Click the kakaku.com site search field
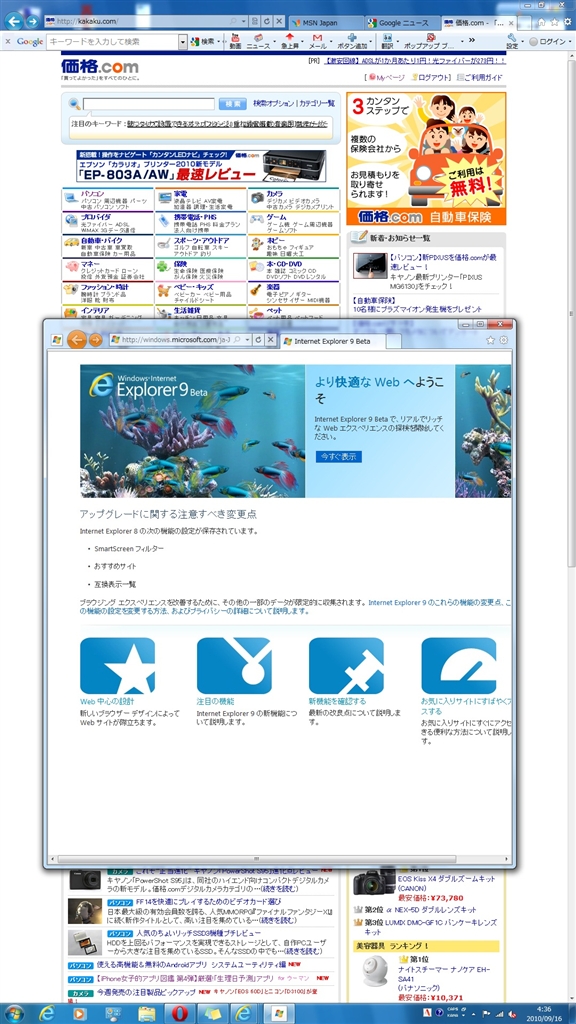 click(149, 104)
